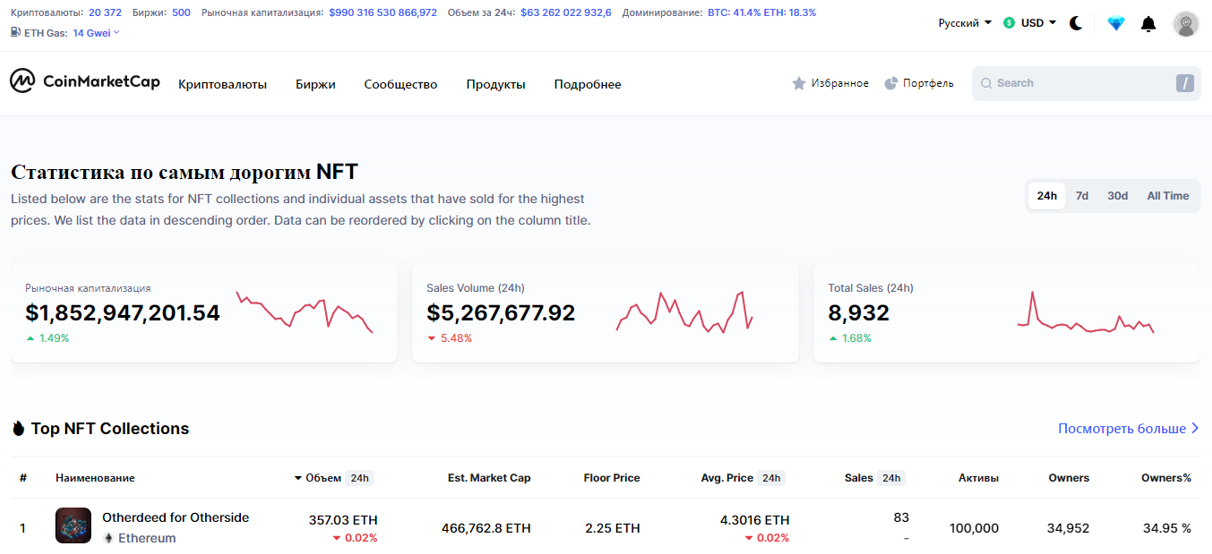
Task: Open the Портфель link
Action: click(919, 83)
